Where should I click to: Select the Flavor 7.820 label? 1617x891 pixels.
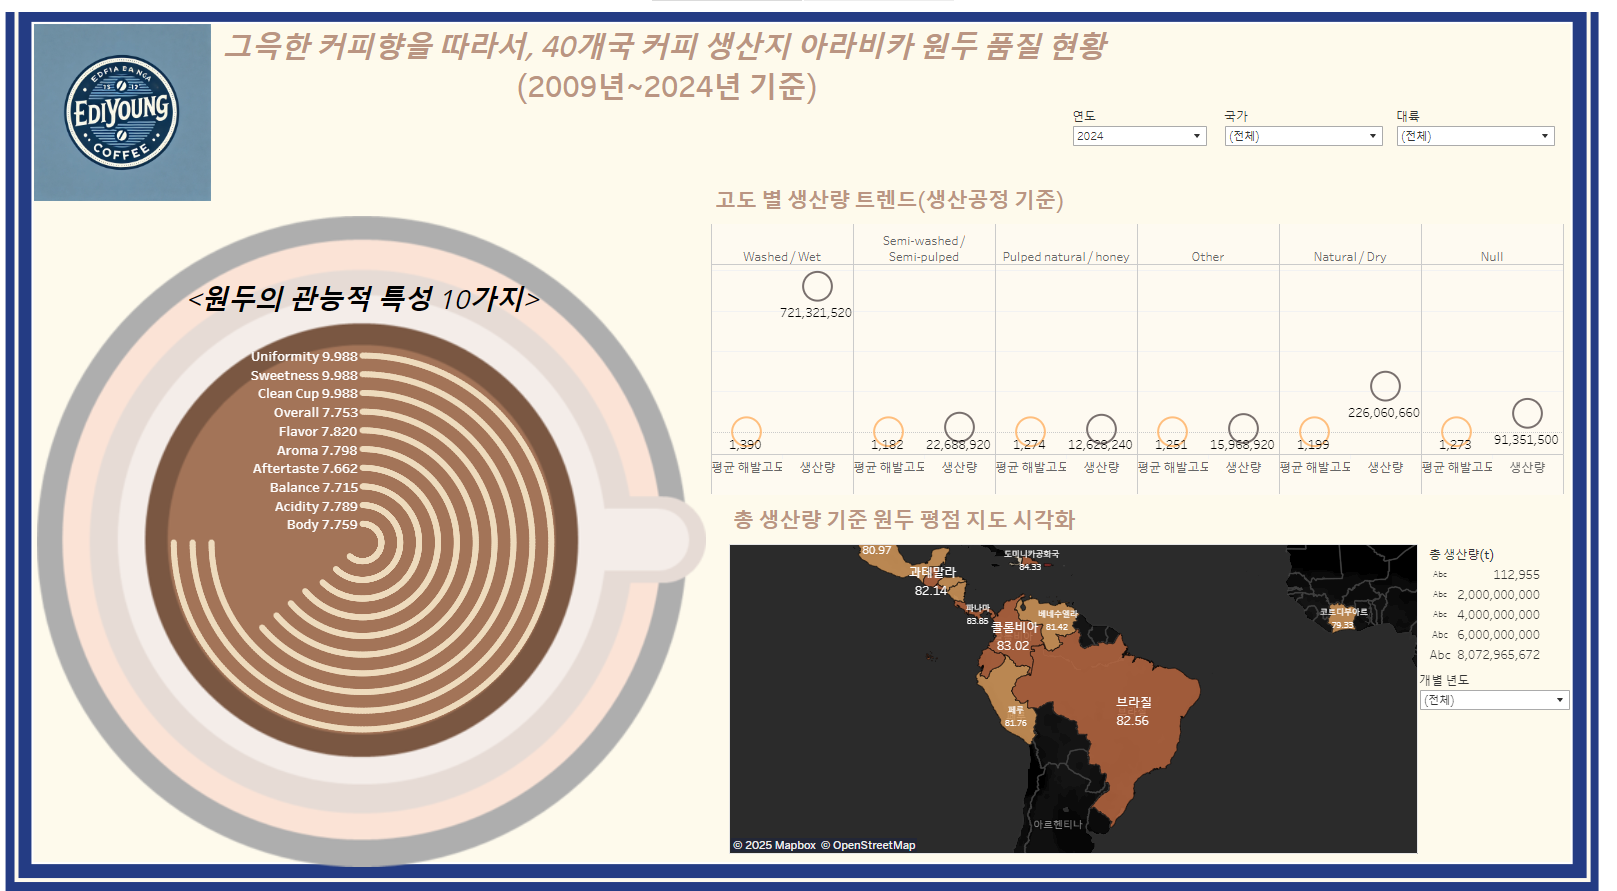tap(318, 431)
